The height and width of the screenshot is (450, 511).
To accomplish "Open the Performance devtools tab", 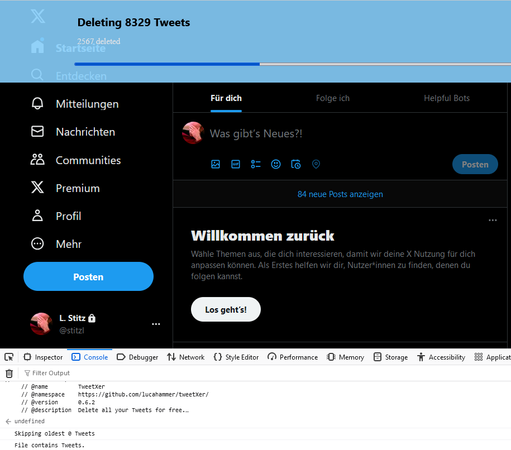I will point(293,357).
